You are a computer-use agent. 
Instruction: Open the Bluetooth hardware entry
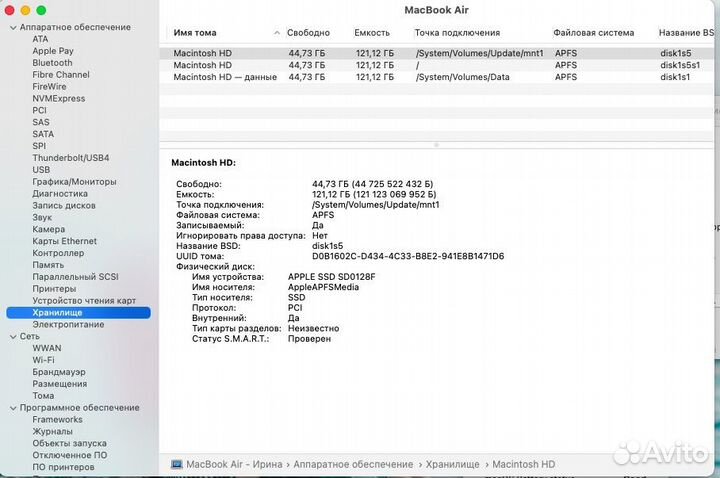pyautogui.click(x=52, y=62)
